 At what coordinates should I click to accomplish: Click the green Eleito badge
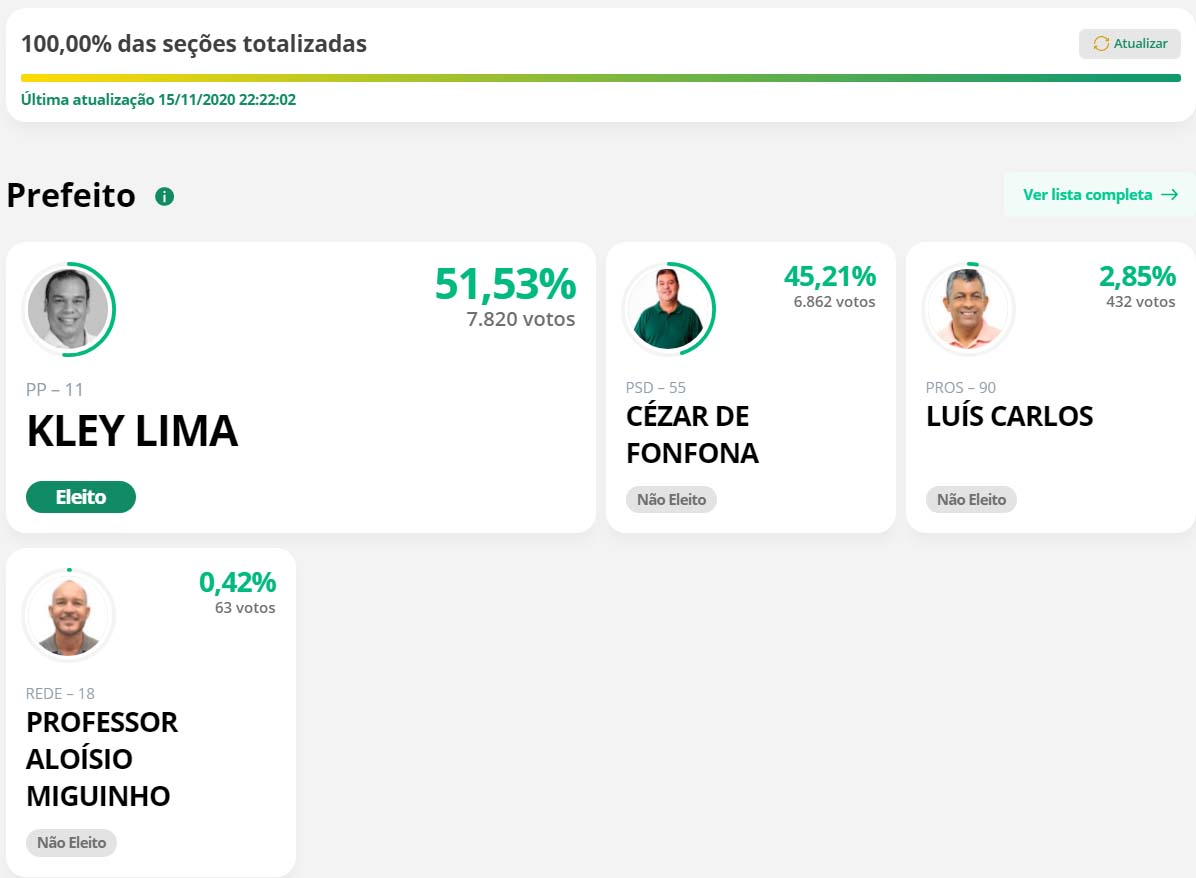81,497
